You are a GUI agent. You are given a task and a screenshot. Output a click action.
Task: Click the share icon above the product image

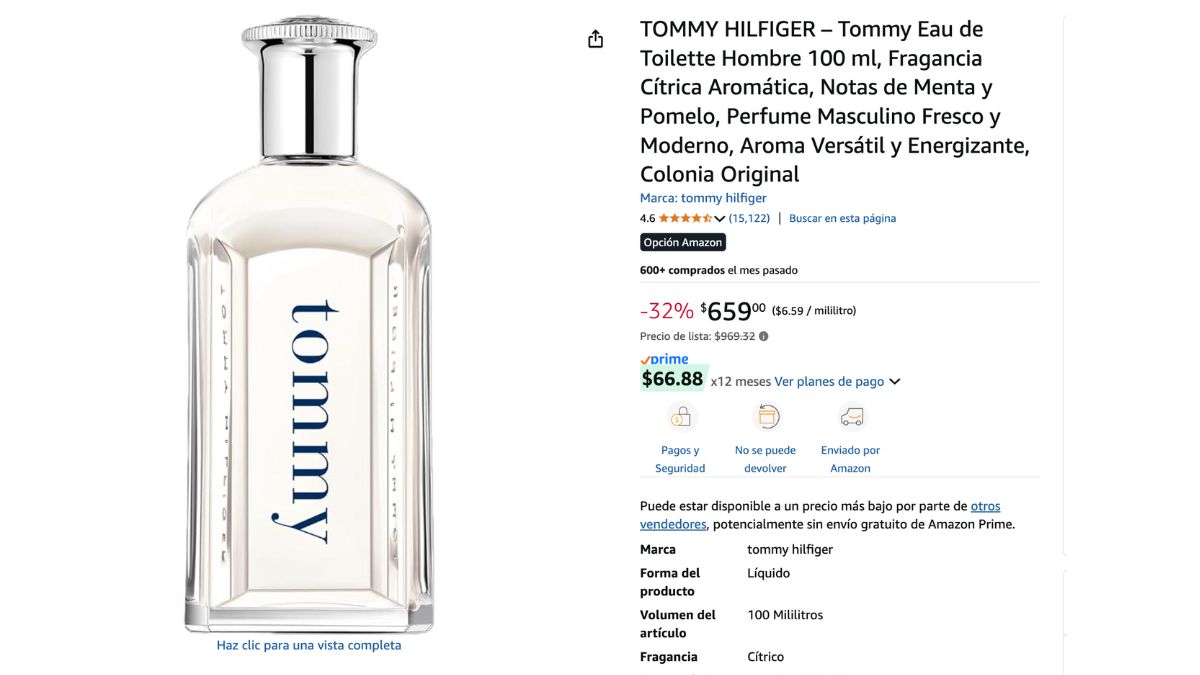[596, 39]
